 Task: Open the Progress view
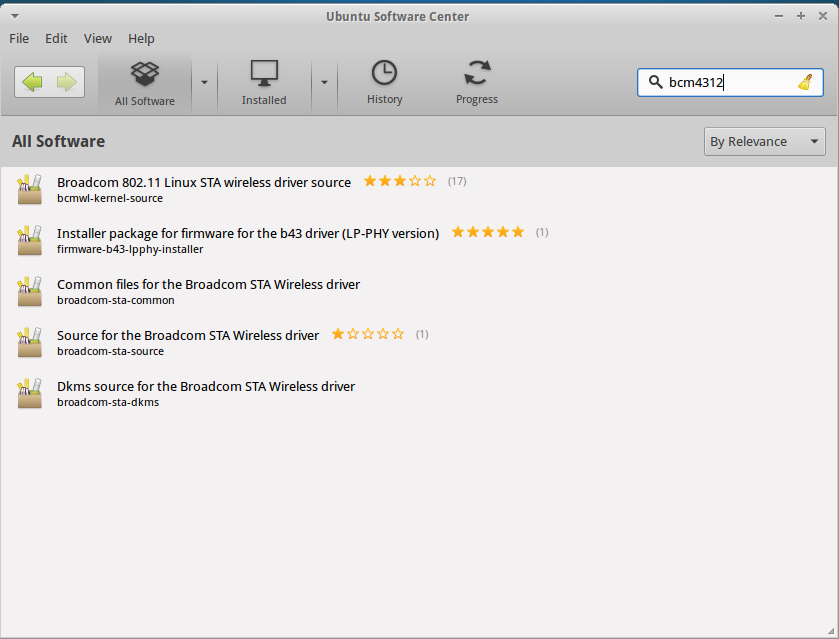477,82
